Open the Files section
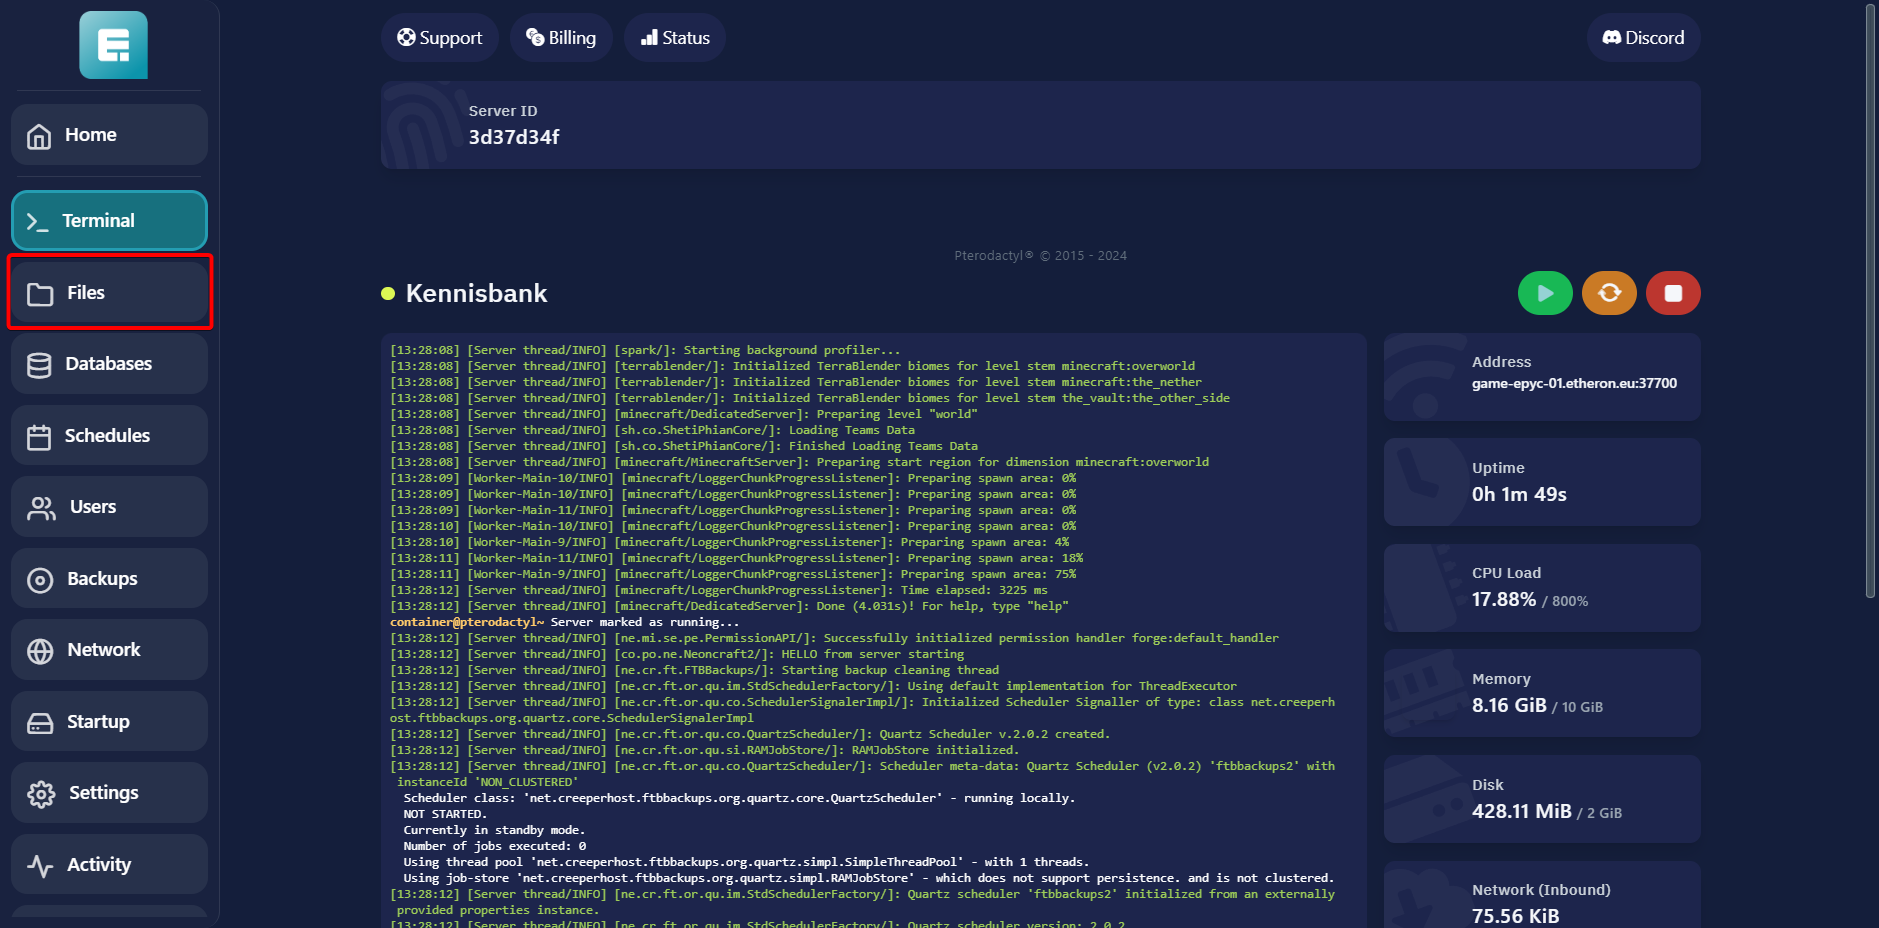 tap(109, 293)
